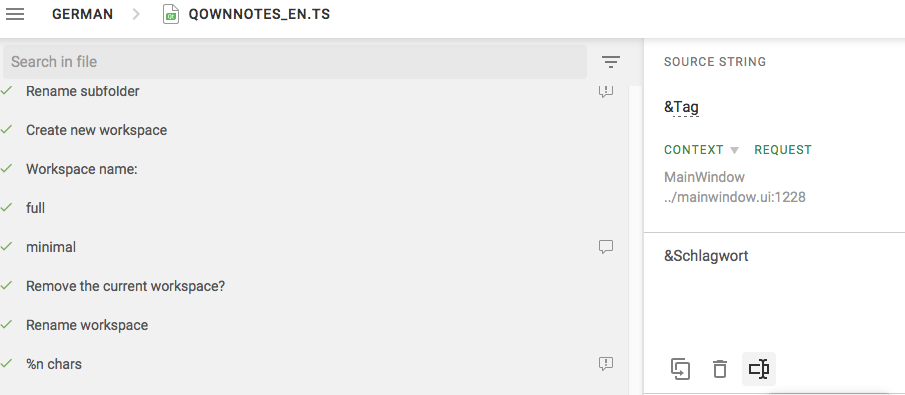This screenshot has height=395, width=905.
Task: Open QOWNNOTES_EN.TS breadcrumb item
Action: point(259,14)
